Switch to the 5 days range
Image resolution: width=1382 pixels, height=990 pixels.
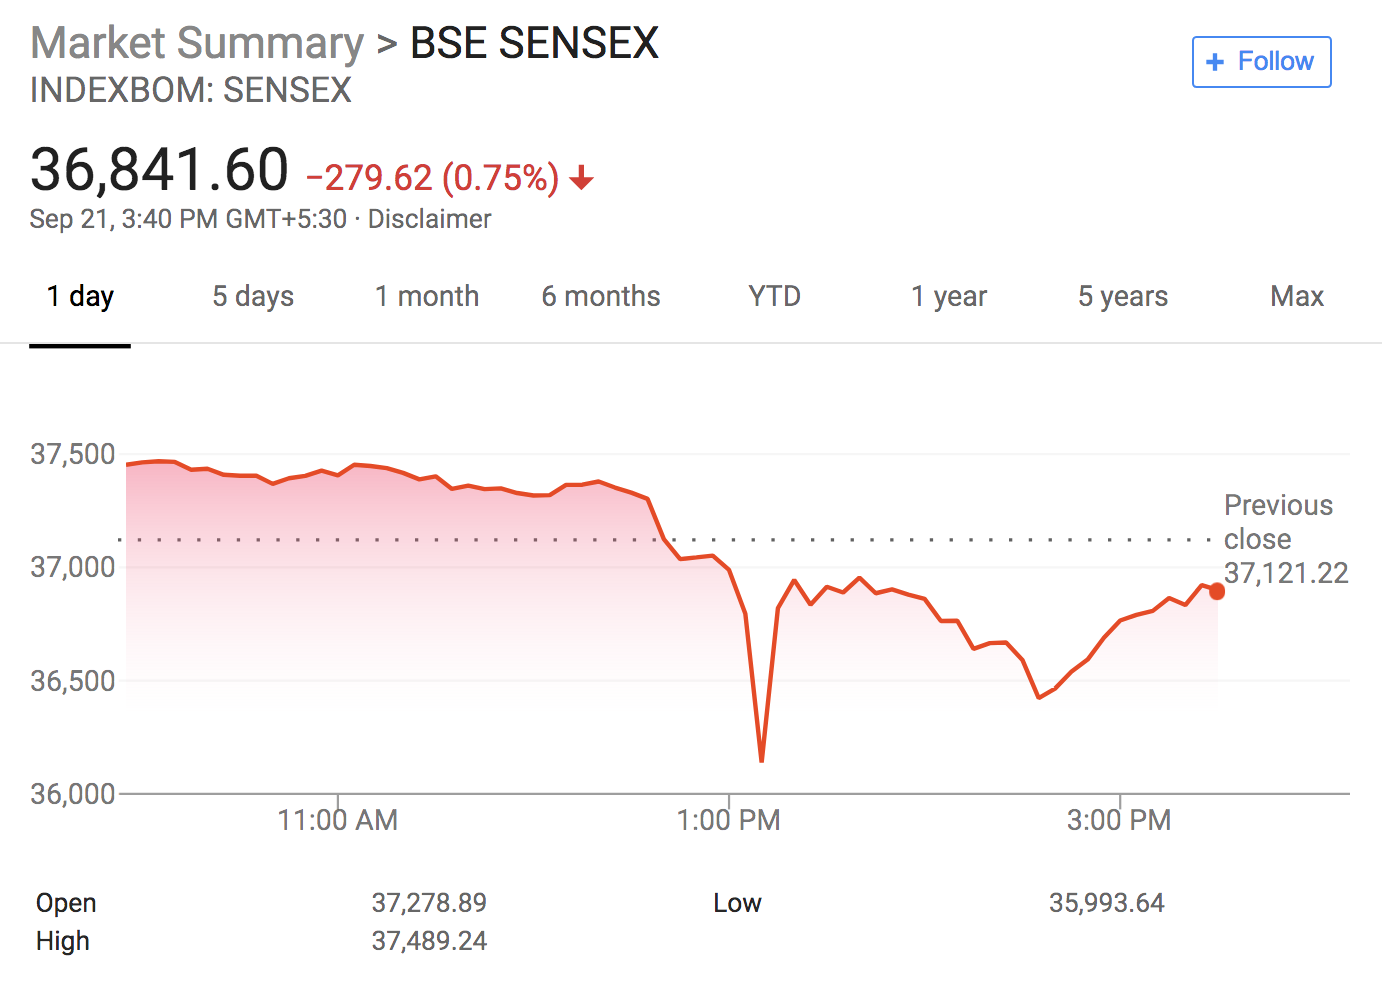[253, 297]
